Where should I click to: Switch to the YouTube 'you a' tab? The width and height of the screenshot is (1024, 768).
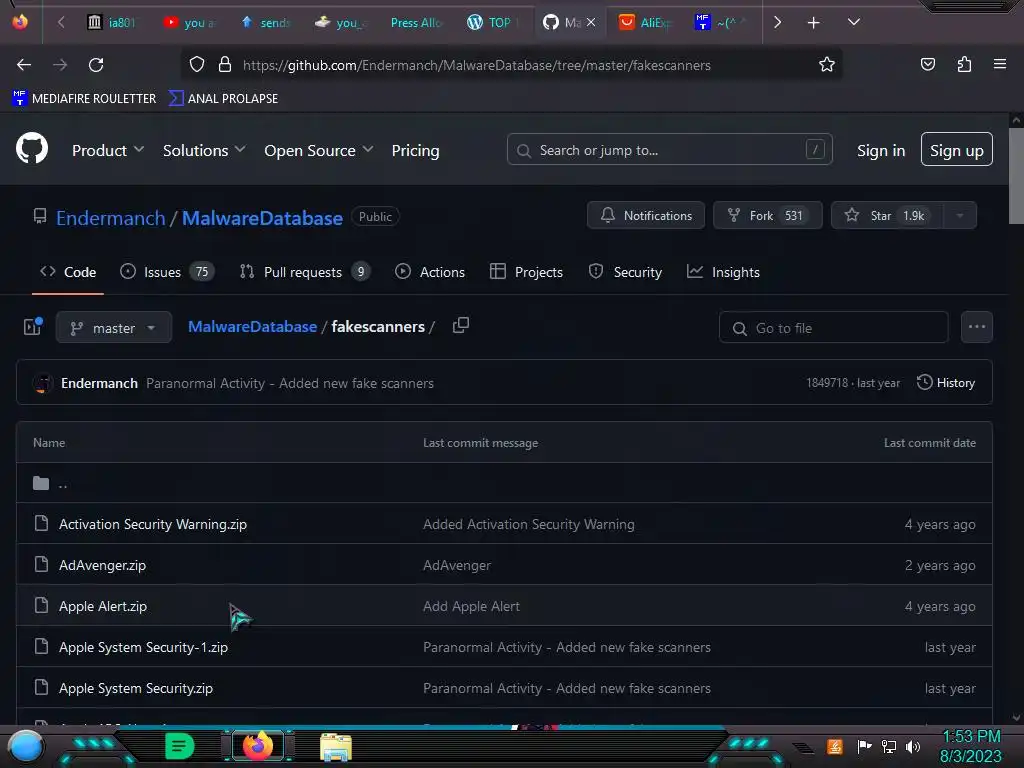(x=189, y=22)
